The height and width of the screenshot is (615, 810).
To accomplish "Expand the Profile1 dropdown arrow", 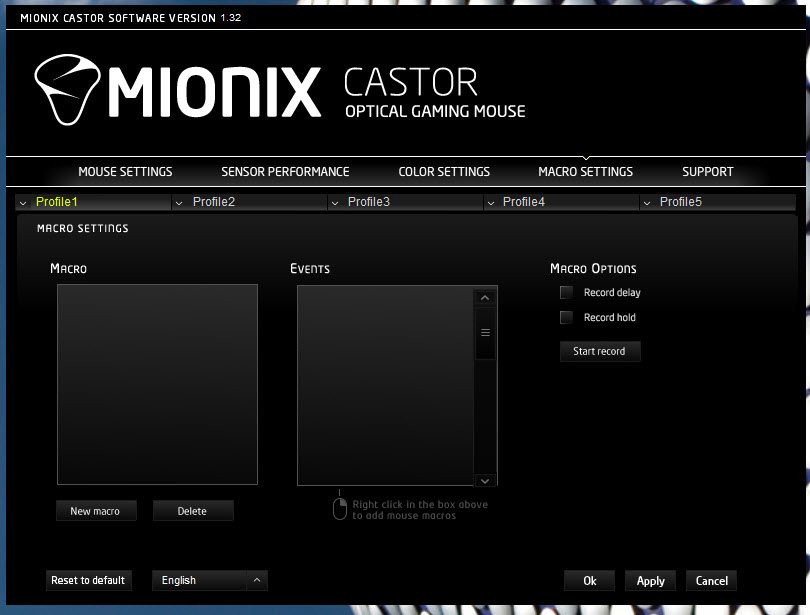I will point(23,203).
